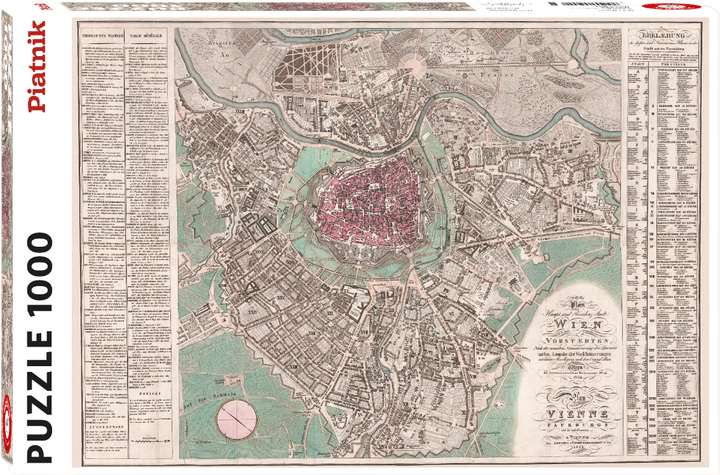Click the TABLE GÉNÉRALE column heading
This screenshot has width=720, height=475.
click(x=146, y=35)
